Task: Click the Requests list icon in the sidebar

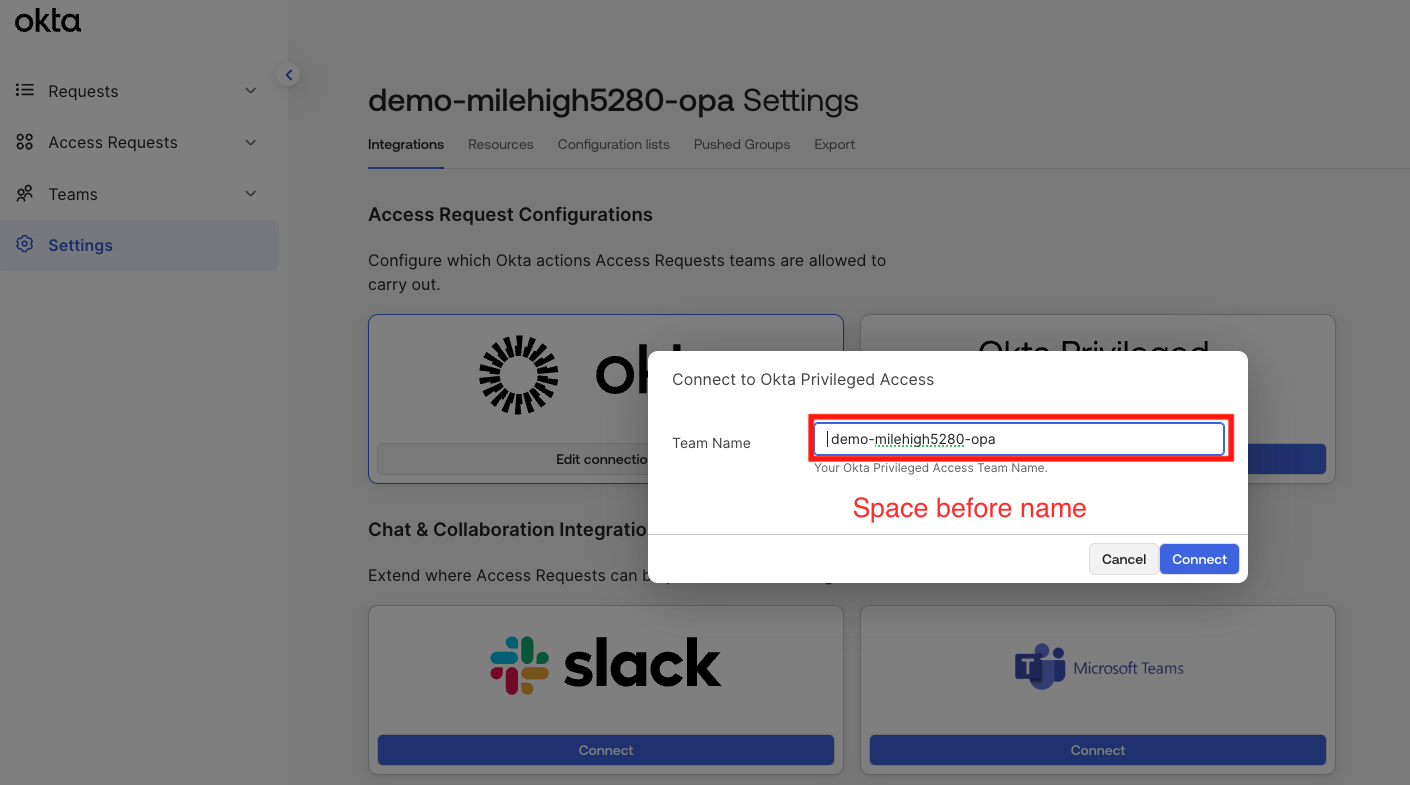Action: (x=25, y=91)
